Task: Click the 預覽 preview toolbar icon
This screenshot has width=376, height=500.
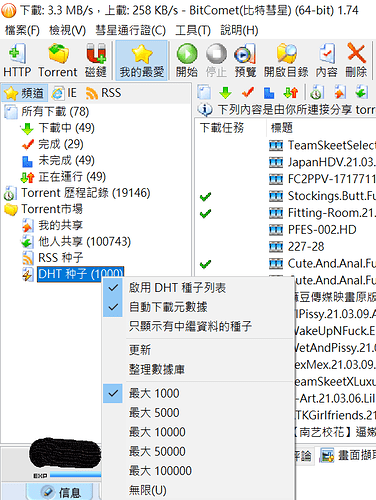Action: click(245, 60)
